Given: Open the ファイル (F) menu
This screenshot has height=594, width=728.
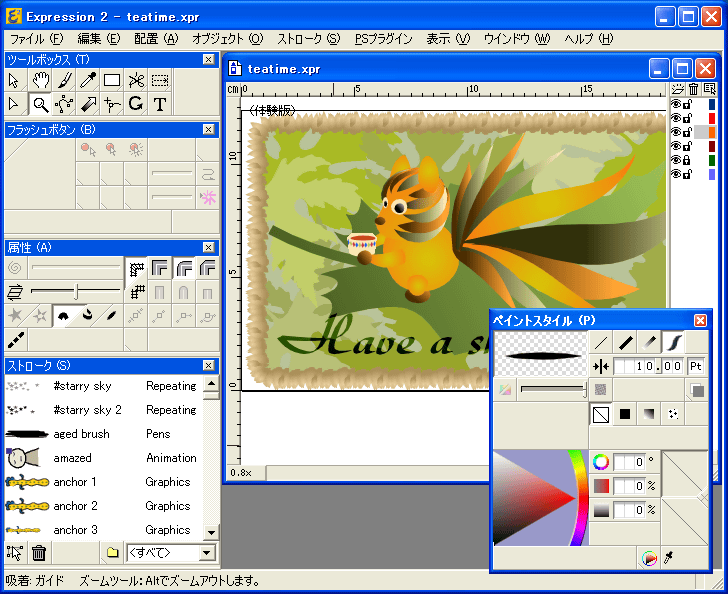Looking at the screenshot, I should [x=37, y=39].
